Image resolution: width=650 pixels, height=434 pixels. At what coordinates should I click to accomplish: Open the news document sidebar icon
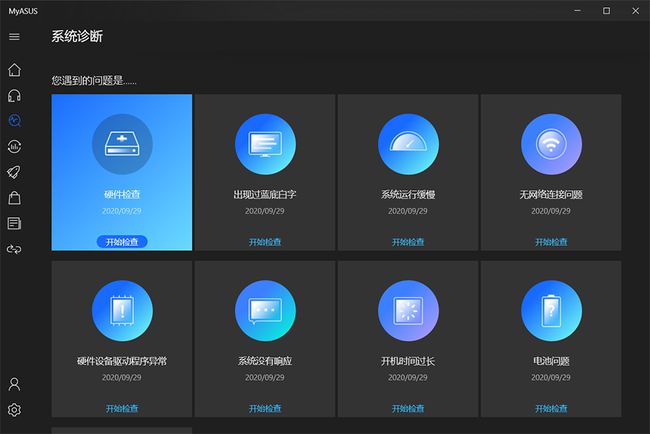[14, 223]
